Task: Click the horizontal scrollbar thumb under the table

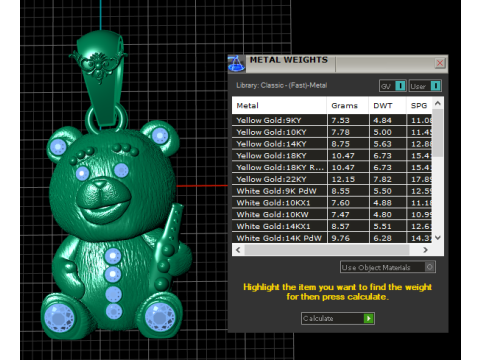Action: pos(327,250)
